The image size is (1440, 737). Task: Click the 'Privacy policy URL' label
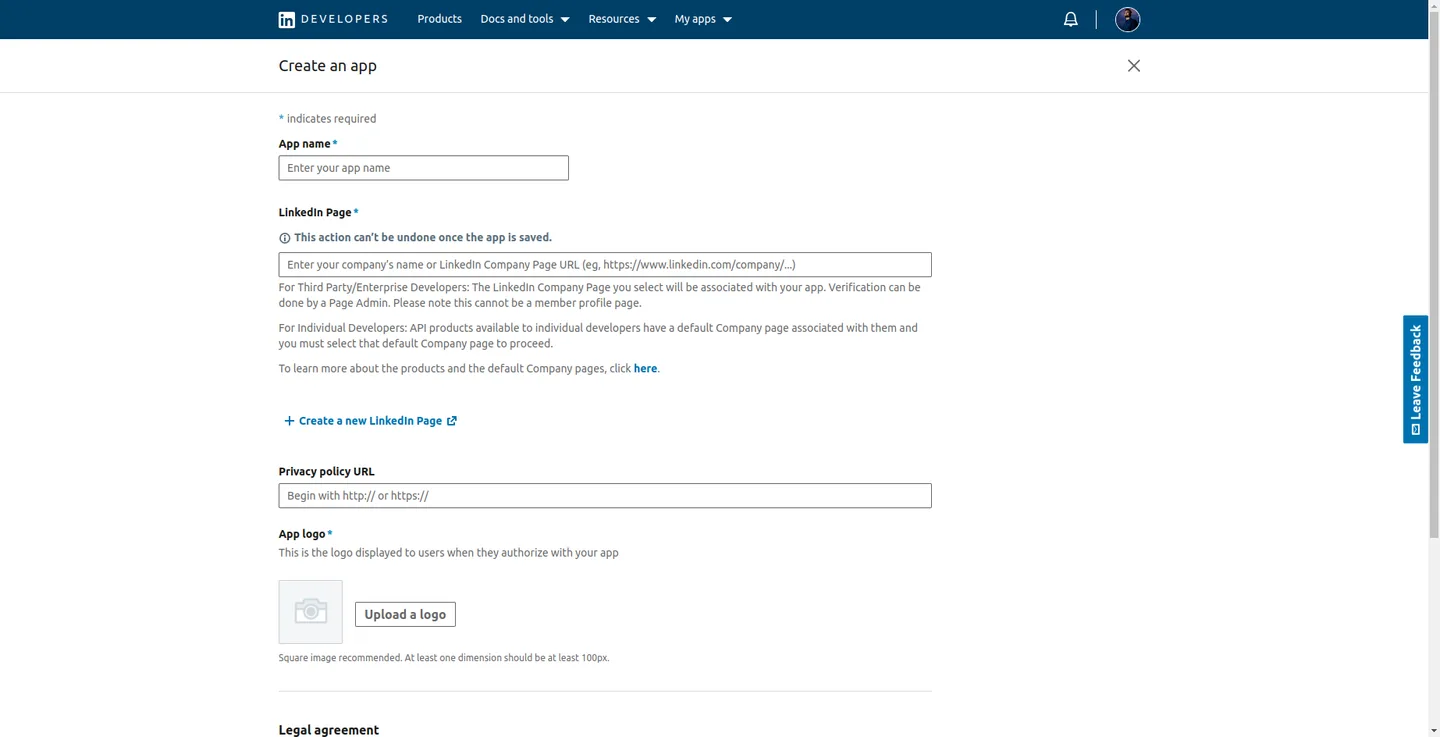click(326, 472)
